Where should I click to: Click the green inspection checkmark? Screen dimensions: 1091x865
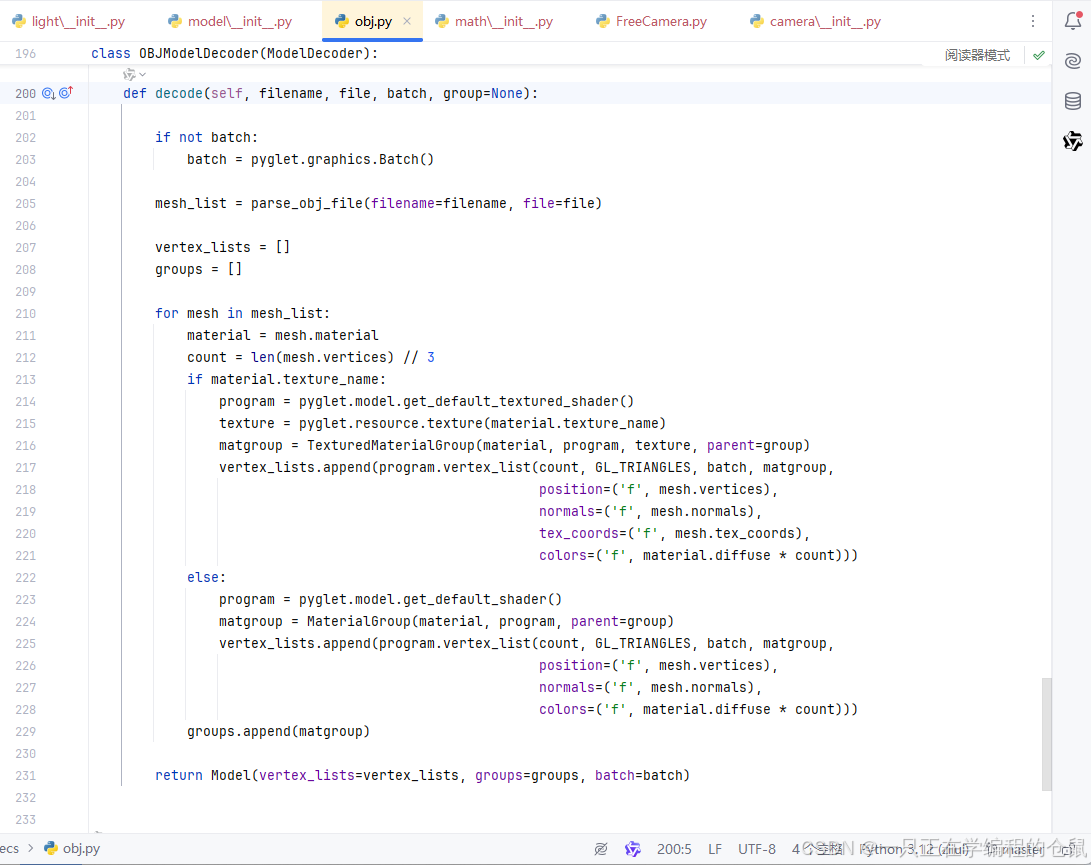(x=1039, y=55)
